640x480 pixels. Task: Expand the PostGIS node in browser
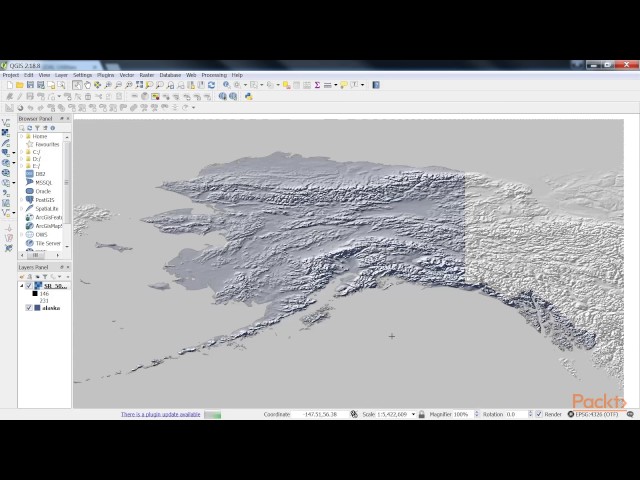click(x=22, y=200)
